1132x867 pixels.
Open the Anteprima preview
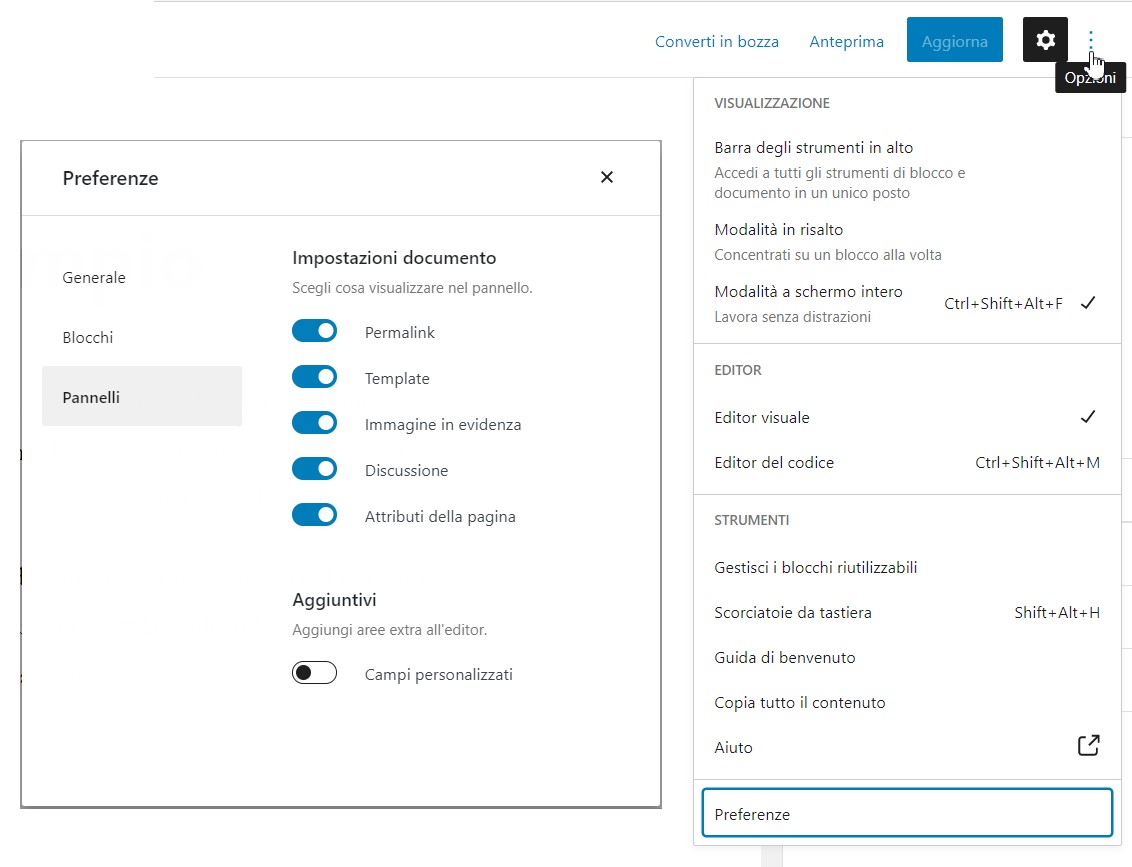[x=846, y=41]
